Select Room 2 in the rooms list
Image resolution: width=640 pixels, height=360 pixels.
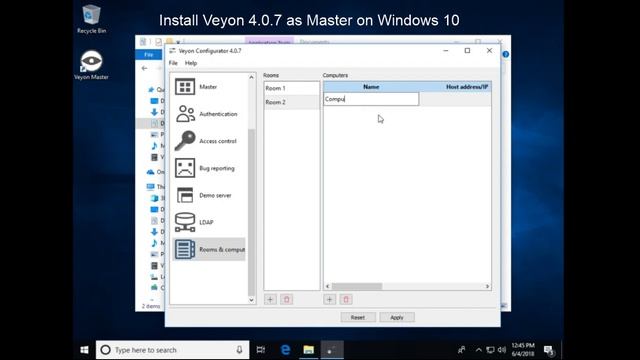coord(291,102)
